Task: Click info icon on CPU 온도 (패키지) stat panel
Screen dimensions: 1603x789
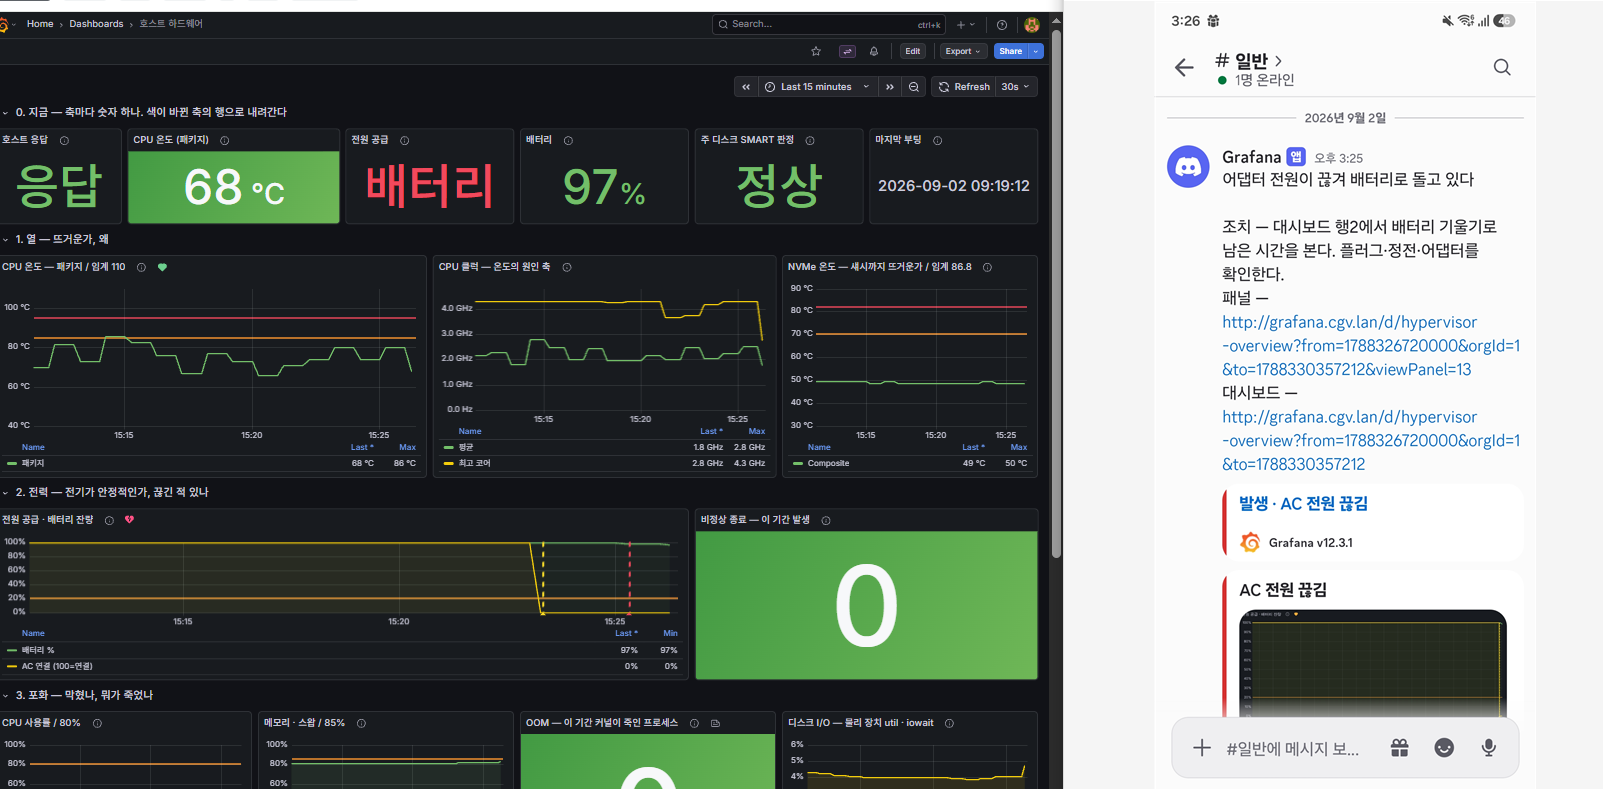Action: 224,141
